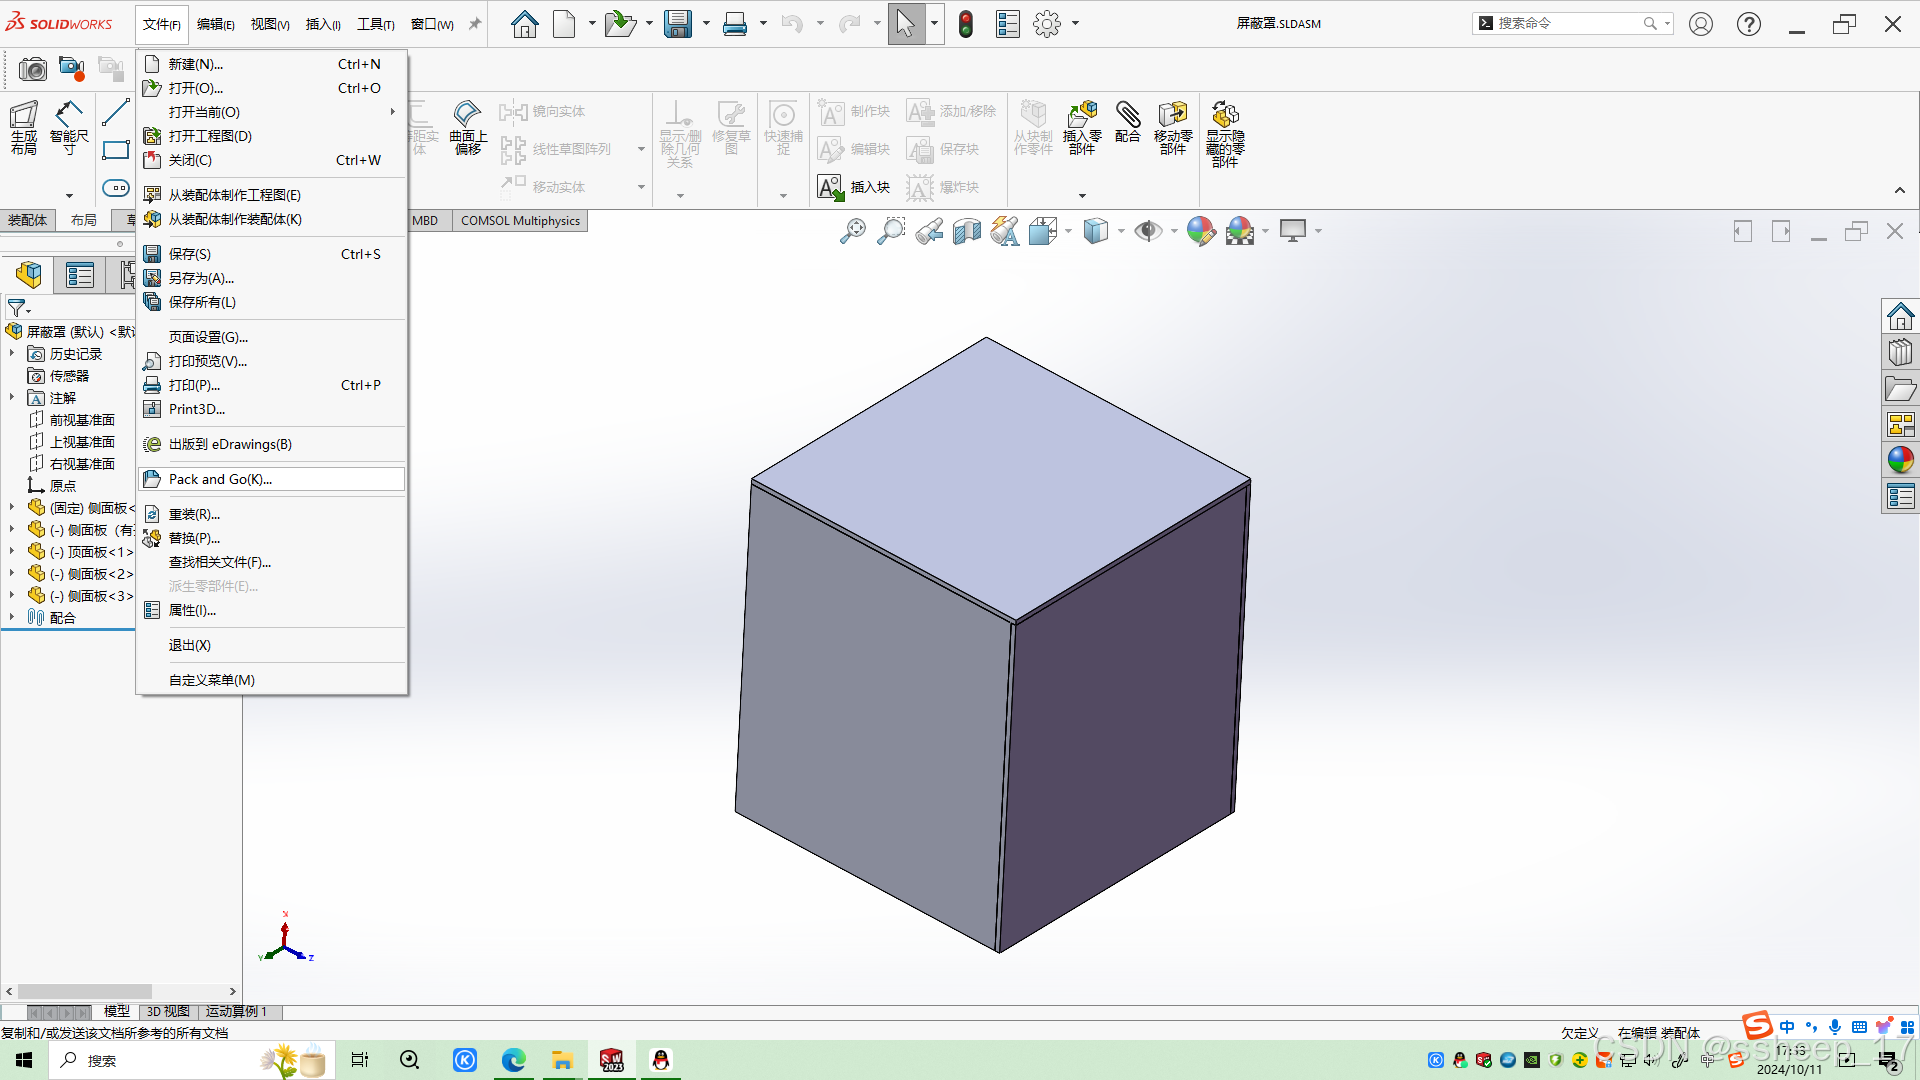Viewport: 1920px width, 1080px height.
Task: Expand the 历史记录 (History) tree node
Action: click(x=11, y=354)
